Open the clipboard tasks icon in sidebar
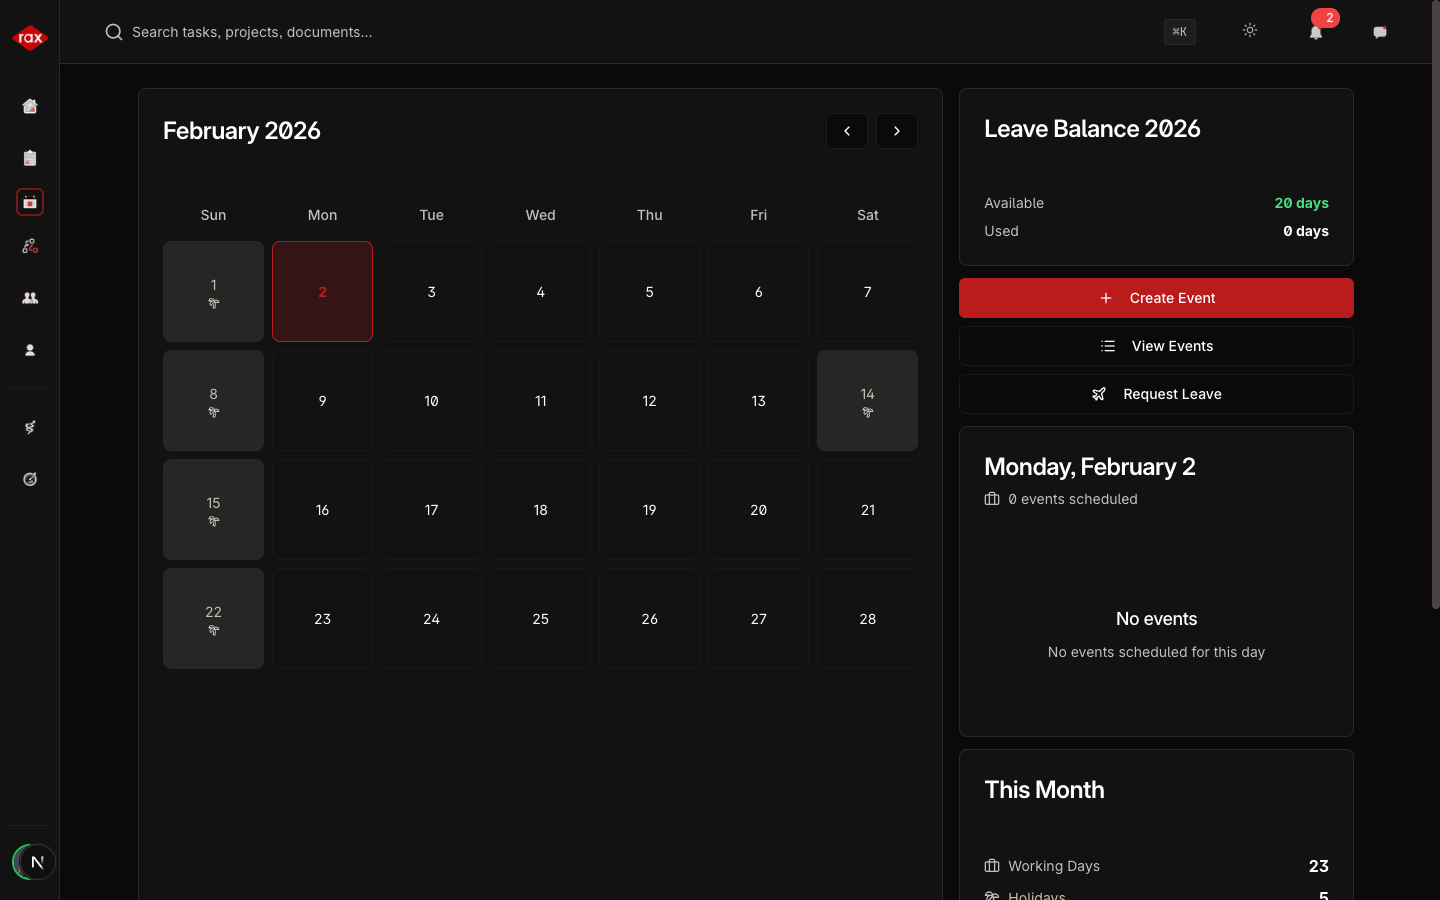Screen dimensions: 1440x900 pyautogui.click(x=30, y=158)
